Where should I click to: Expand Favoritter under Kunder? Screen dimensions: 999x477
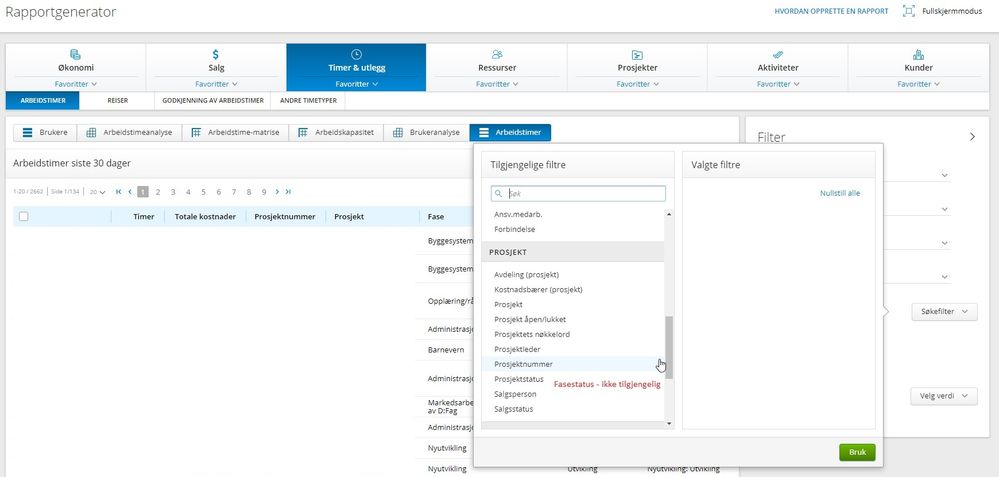click(918, 84)
